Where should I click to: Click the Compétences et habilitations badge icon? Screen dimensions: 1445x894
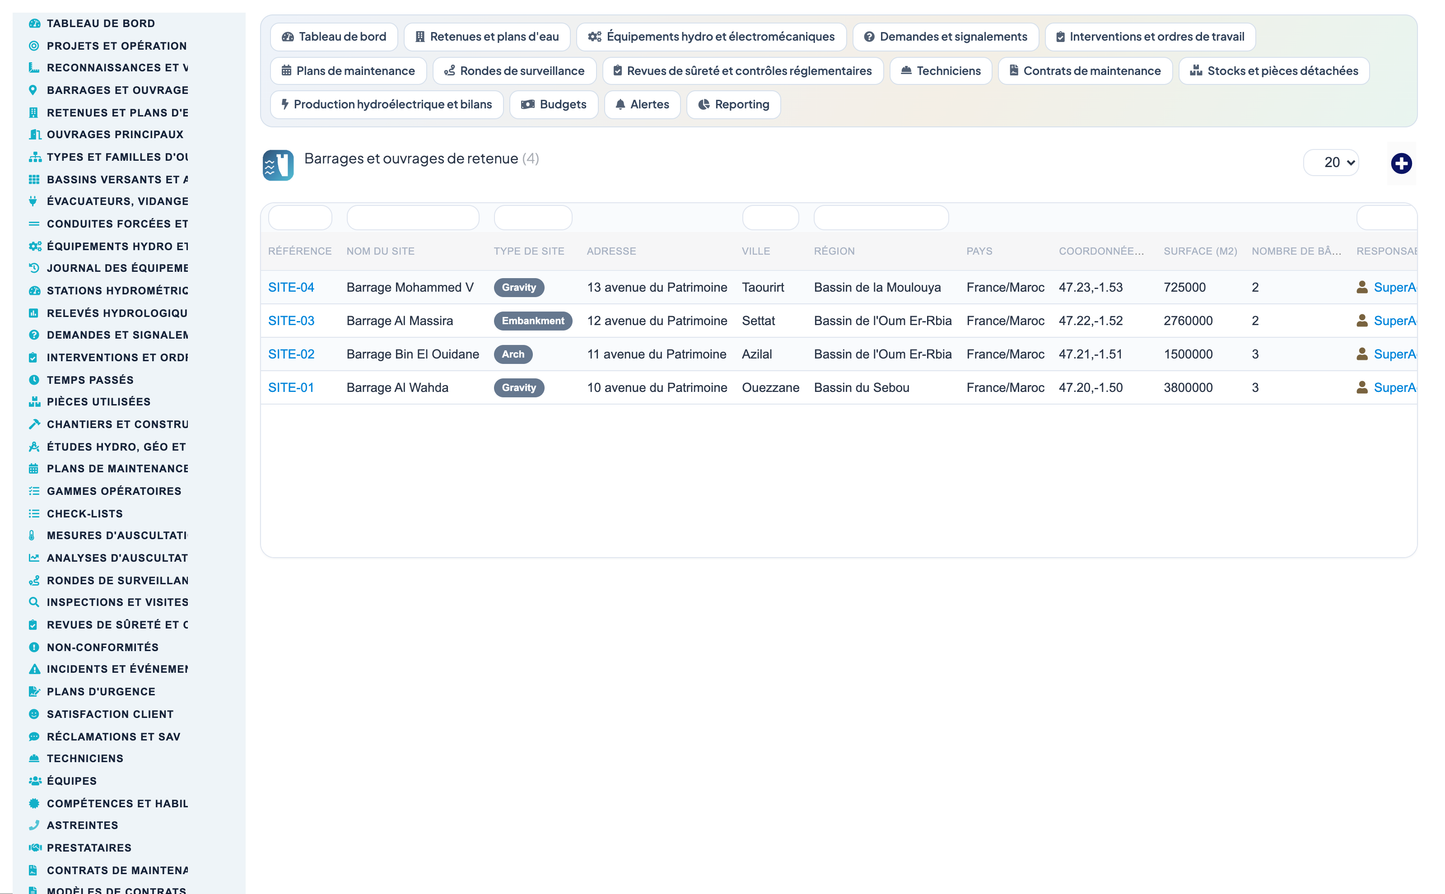pos(34,804)
